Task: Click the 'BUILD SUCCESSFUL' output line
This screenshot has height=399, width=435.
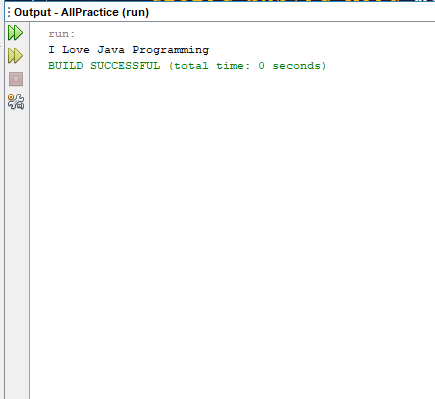Action: pyautogui.click(x=187, y=66)
